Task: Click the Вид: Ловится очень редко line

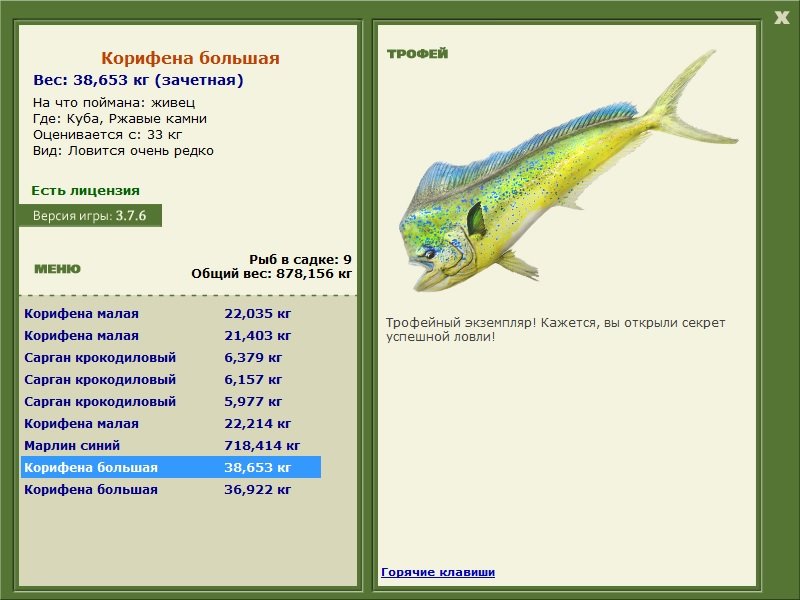Action: pyautogui.click(x=123, y=151)
